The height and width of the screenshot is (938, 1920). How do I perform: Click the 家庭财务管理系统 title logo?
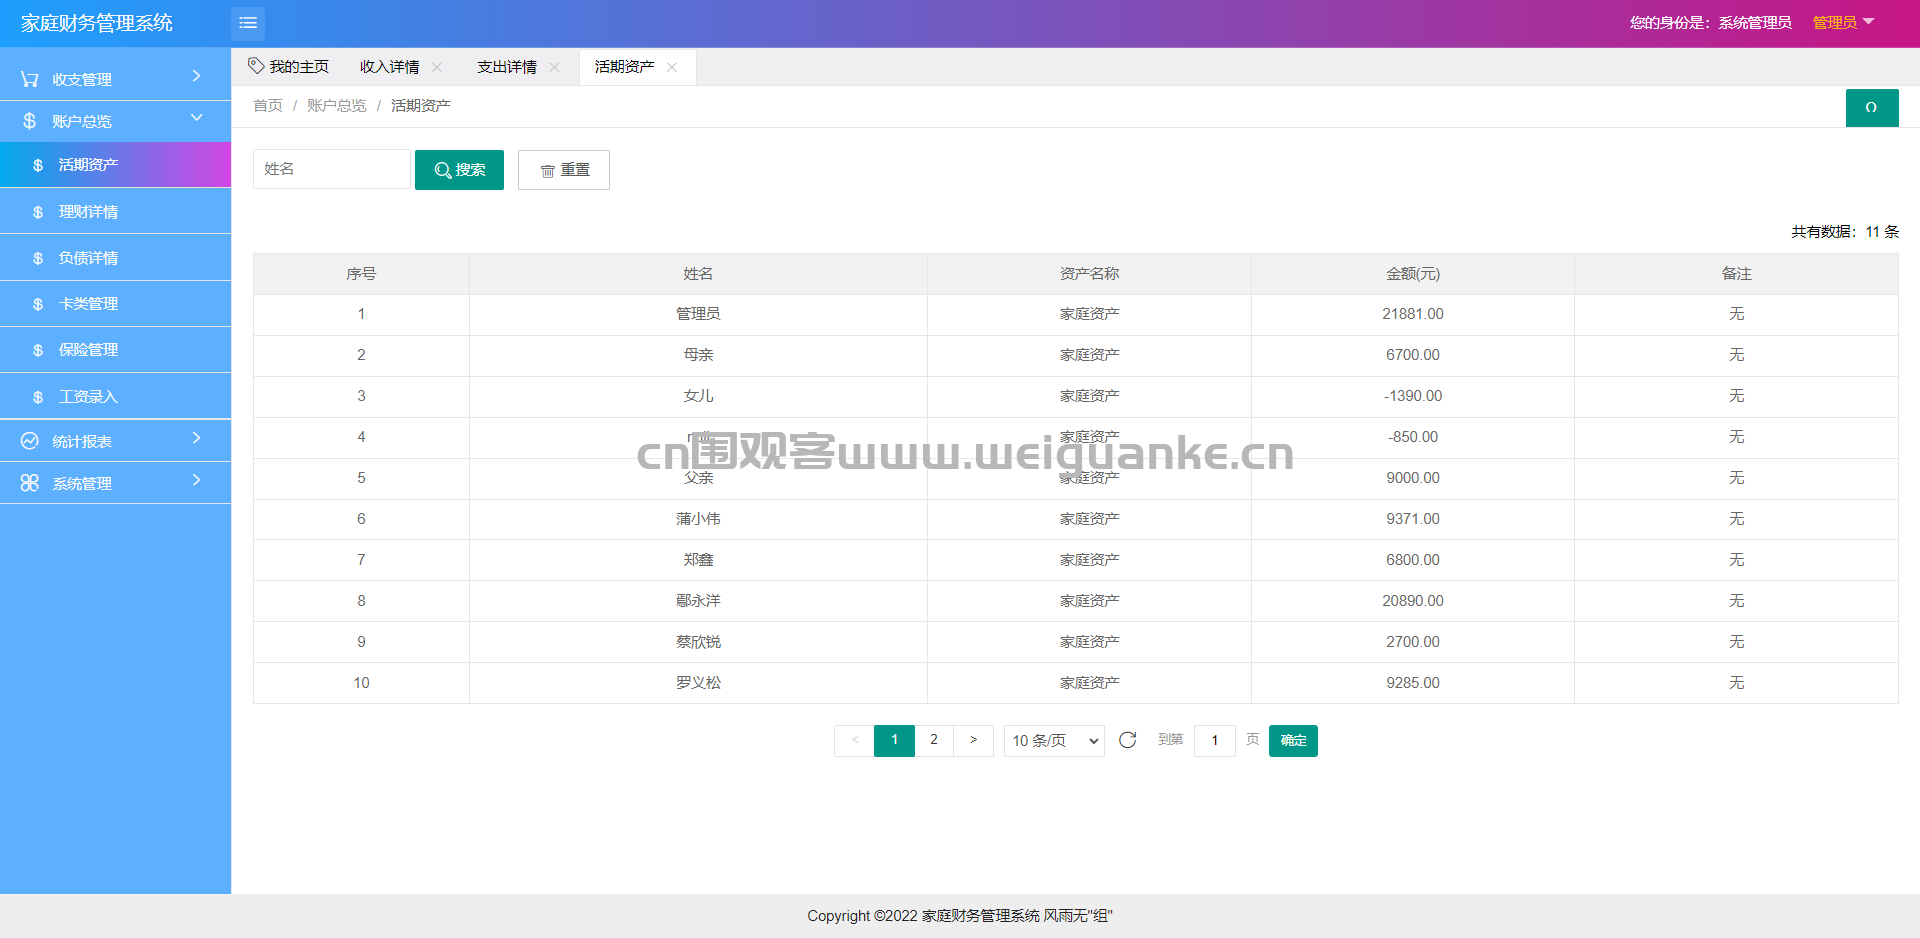point(97,23)
